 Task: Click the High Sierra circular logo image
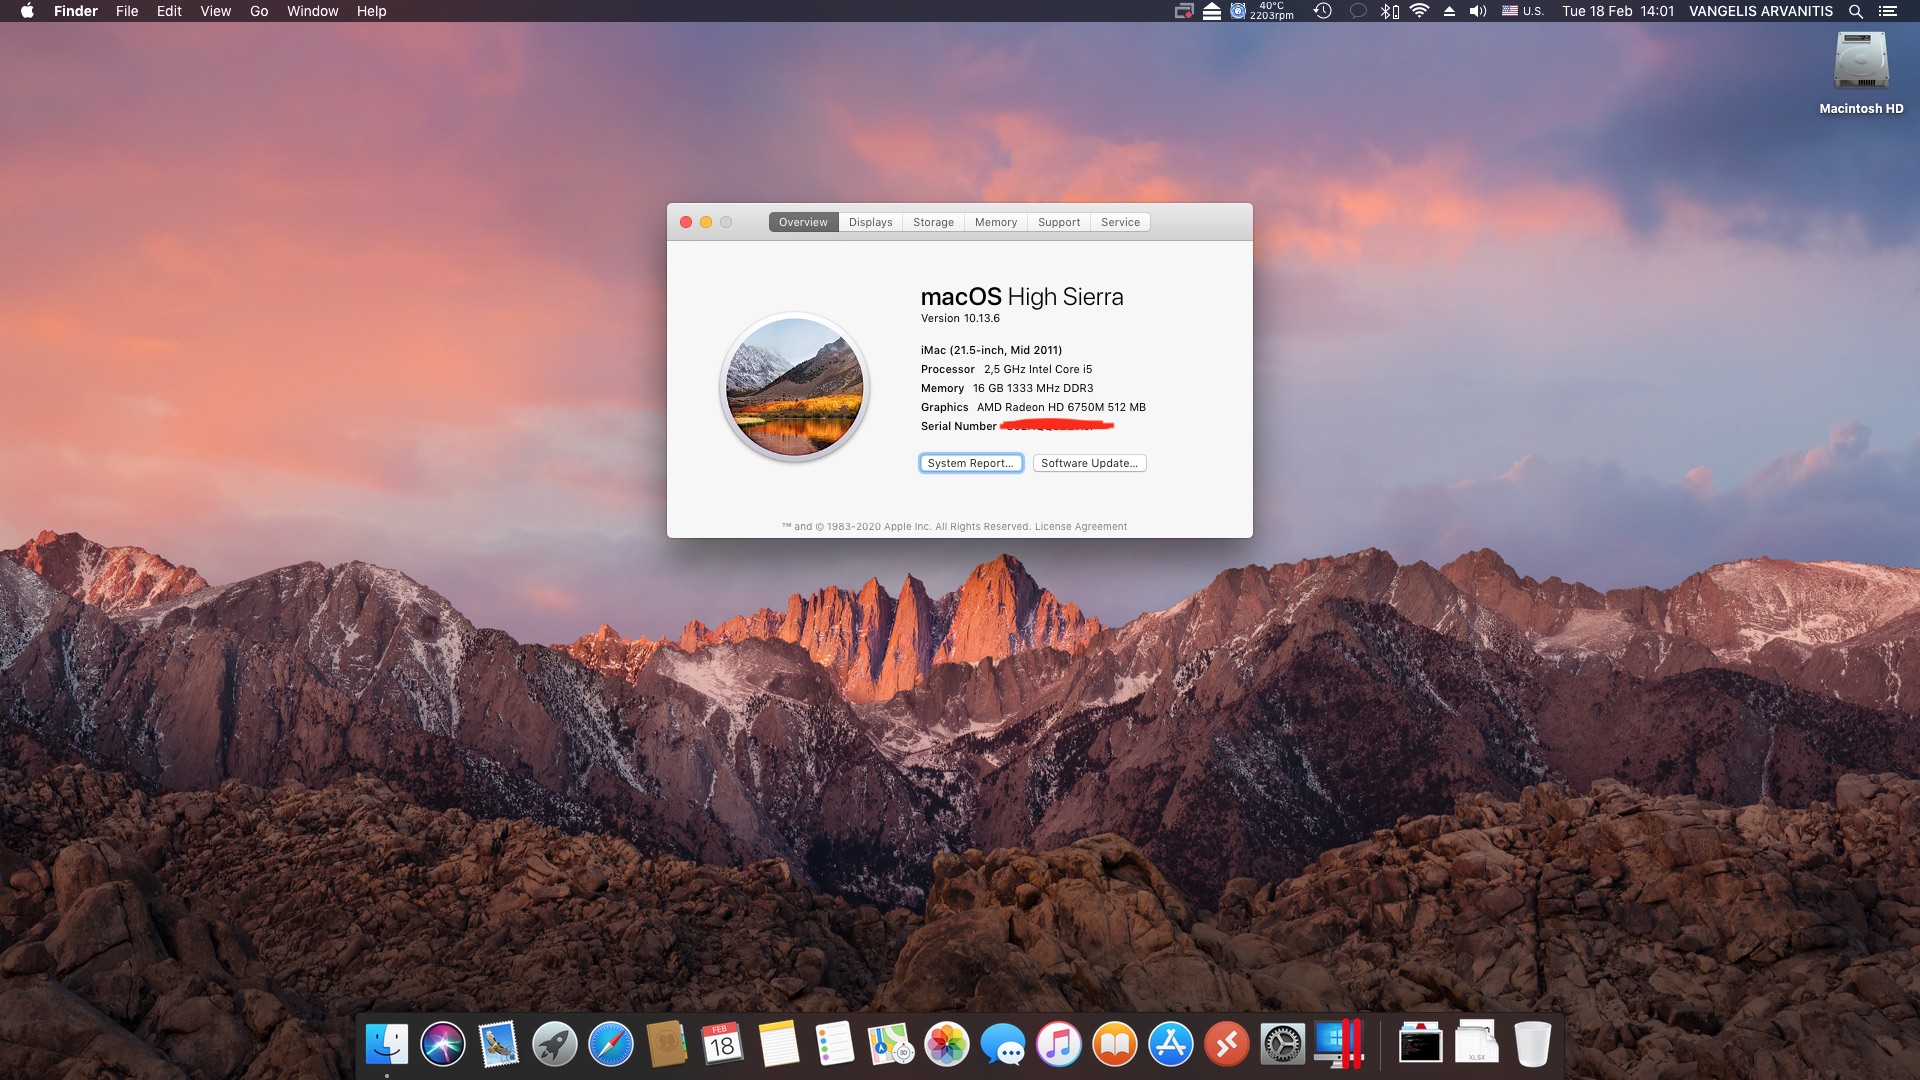[x=794, y=387]
